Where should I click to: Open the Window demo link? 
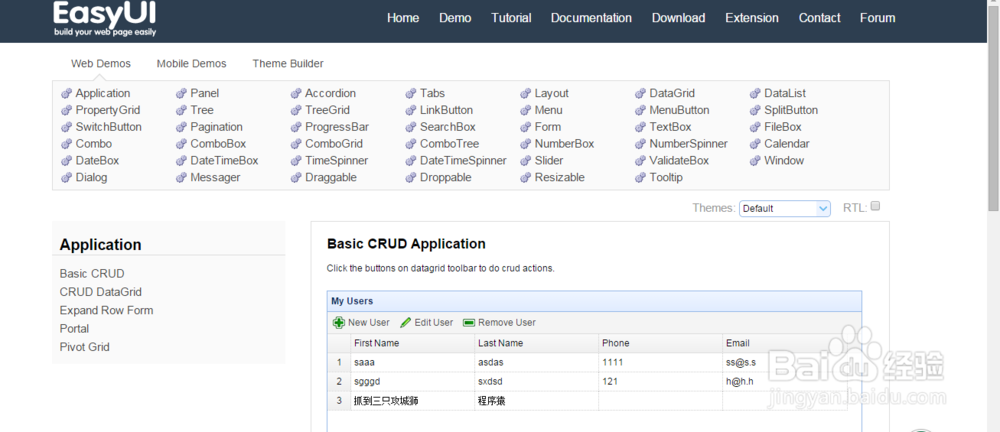[784, 161]
